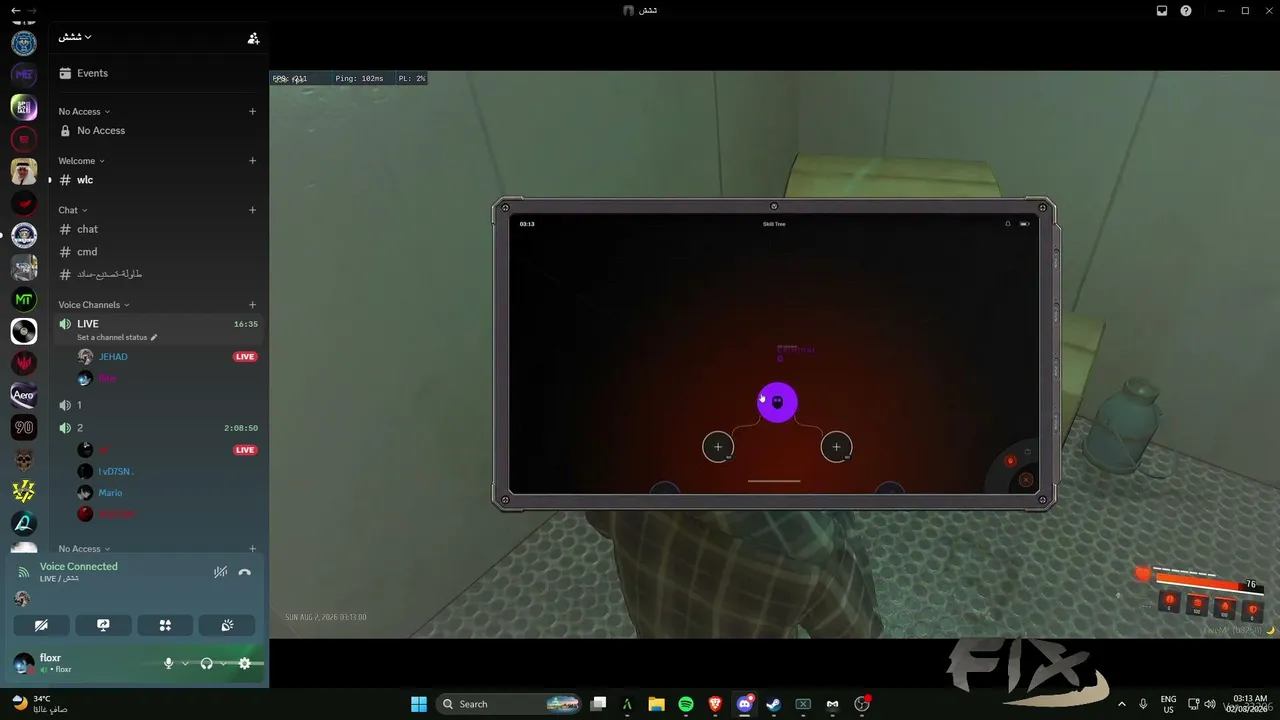Open the soundboard
The height and width of the screenshot is (720, 1280).
(227, 625)
